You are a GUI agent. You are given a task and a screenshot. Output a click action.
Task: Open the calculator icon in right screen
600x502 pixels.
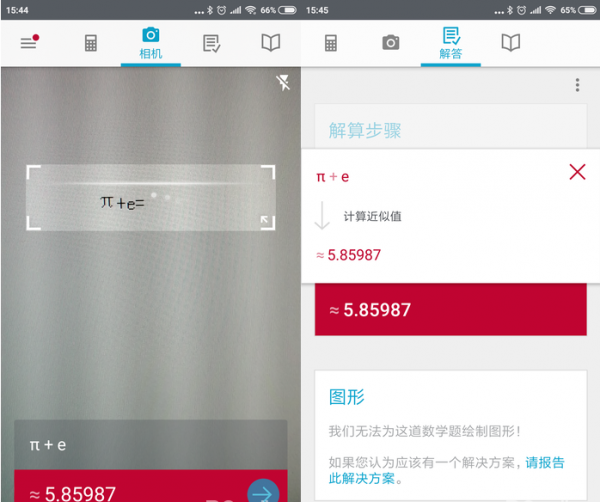tap(331, 43)
